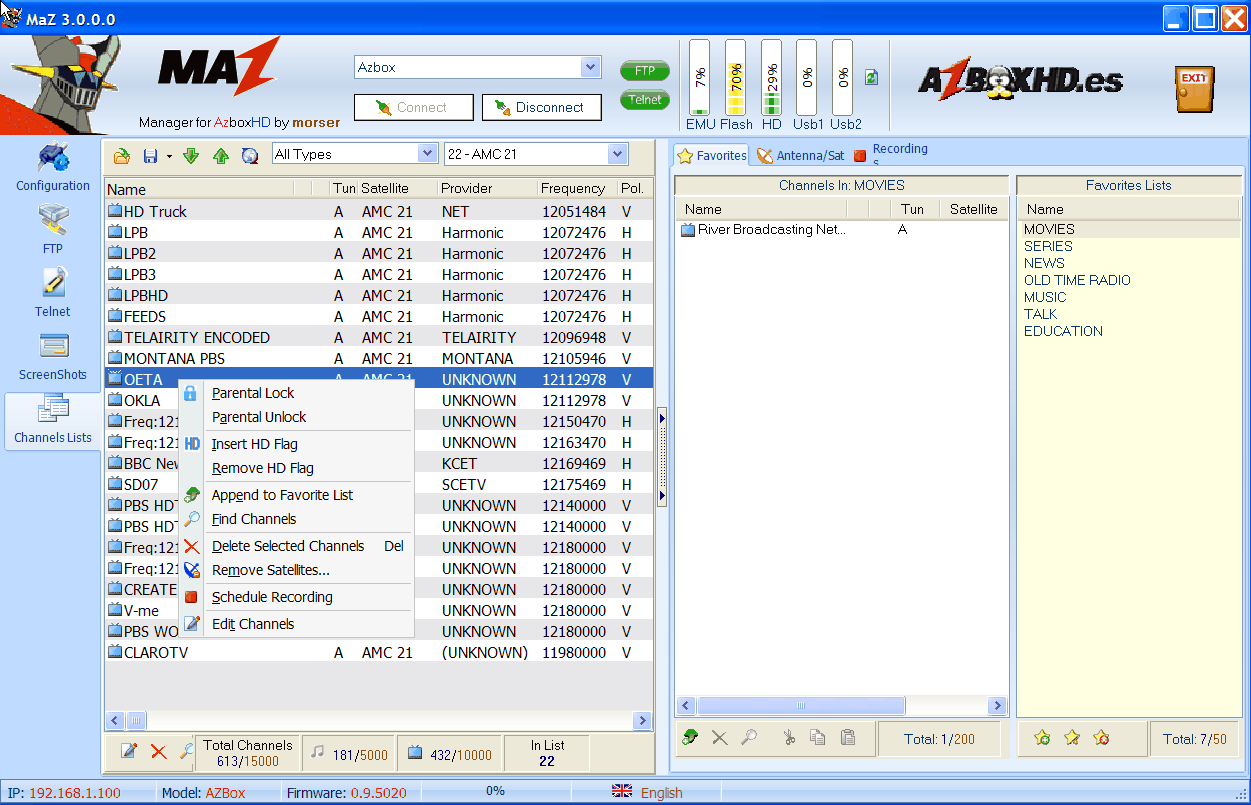Click the delete favorites list star icon
The height and width of the screenshot is (805, 1251).
(x=1102, y=738)
